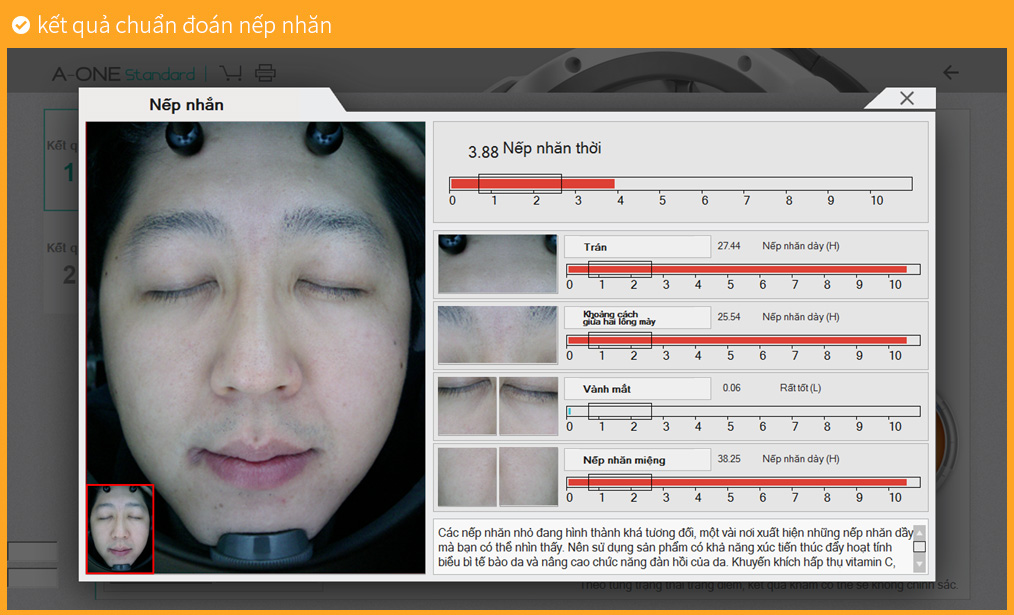
Task: Click the Khoảng cách giữa hai lông mày button
Action: tap(636, 317)
